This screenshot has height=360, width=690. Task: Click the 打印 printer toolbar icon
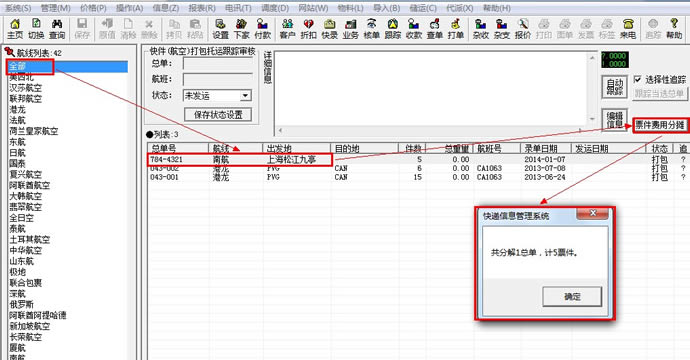click(x=544, y=29)
